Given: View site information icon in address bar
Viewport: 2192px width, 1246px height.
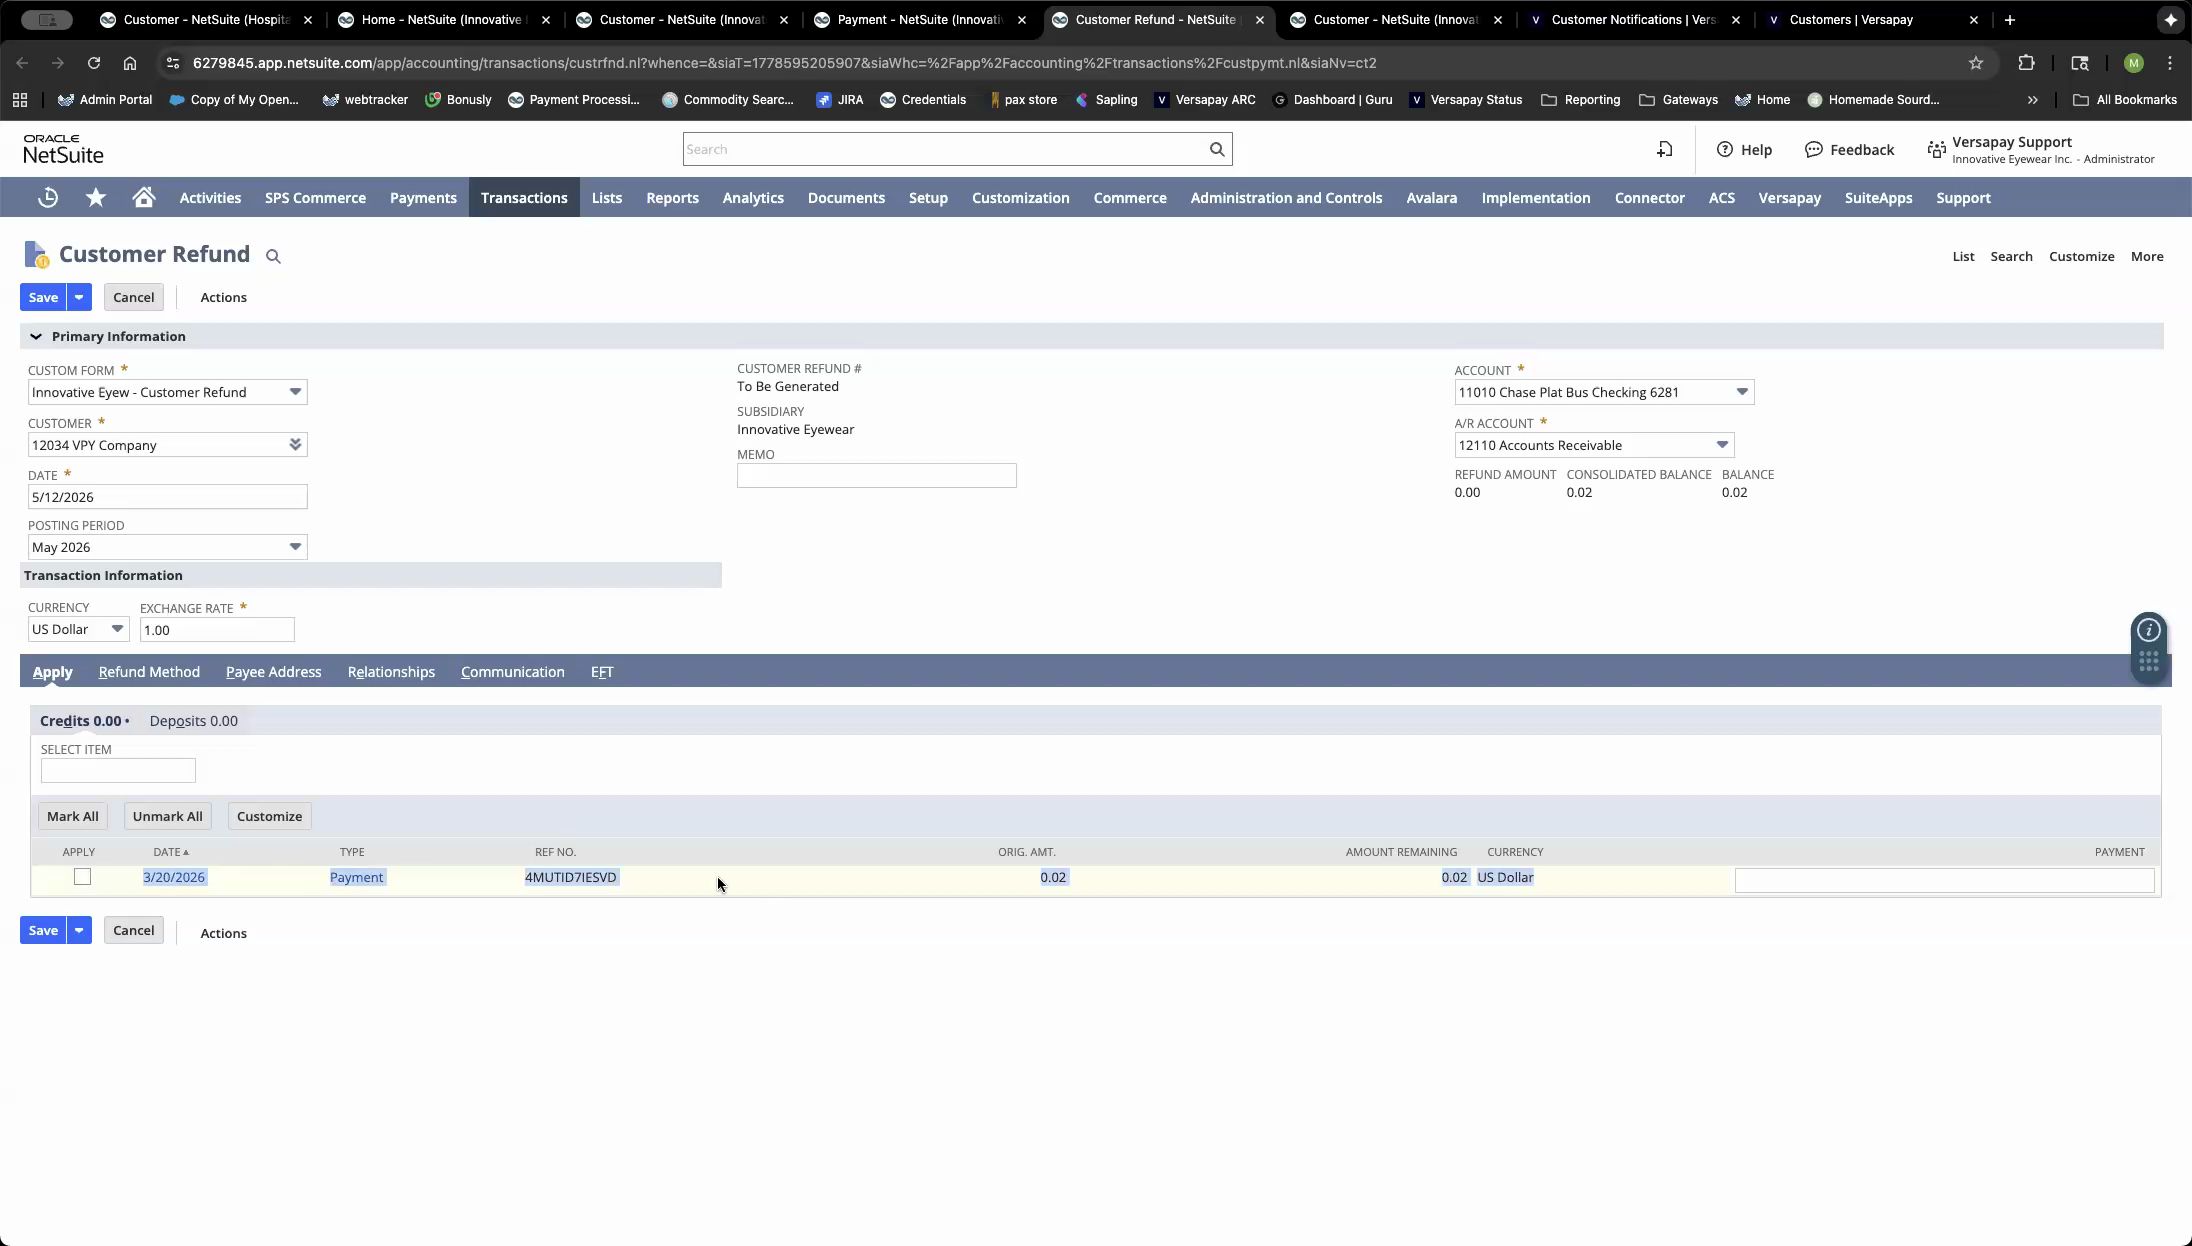Looking at the screenshot, I should [x=172, y=63].
